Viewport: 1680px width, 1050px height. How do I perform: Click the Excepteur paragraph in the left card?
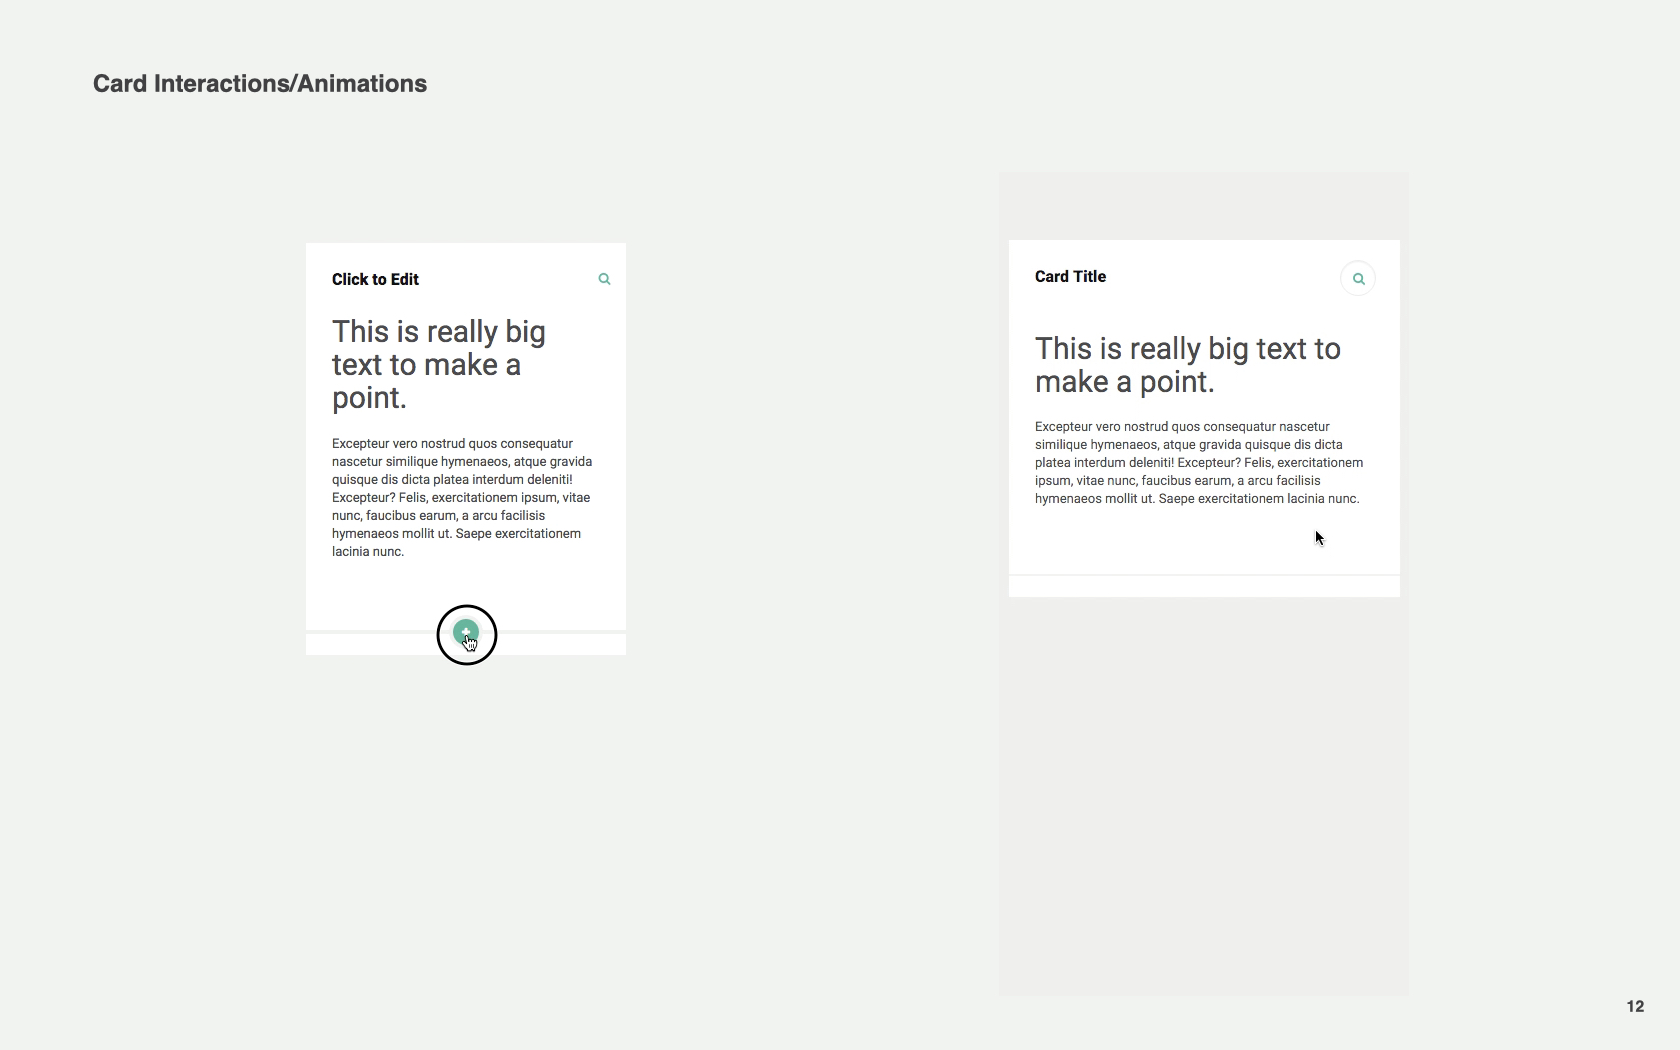click(462, 497)
